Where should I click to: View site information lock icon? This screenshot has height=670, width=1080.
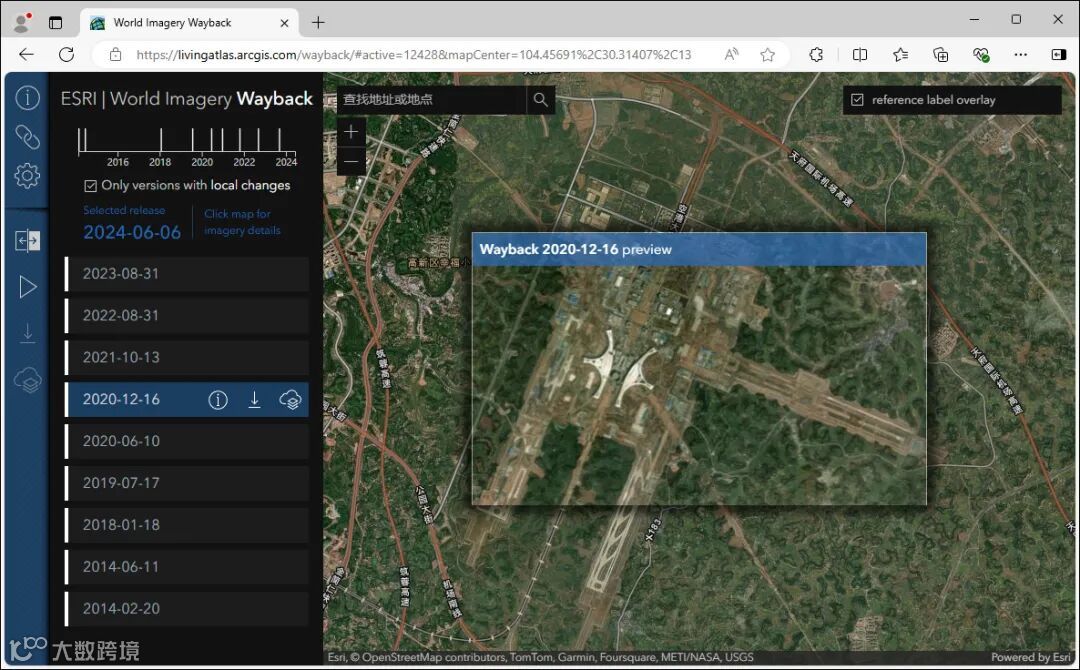116,54
